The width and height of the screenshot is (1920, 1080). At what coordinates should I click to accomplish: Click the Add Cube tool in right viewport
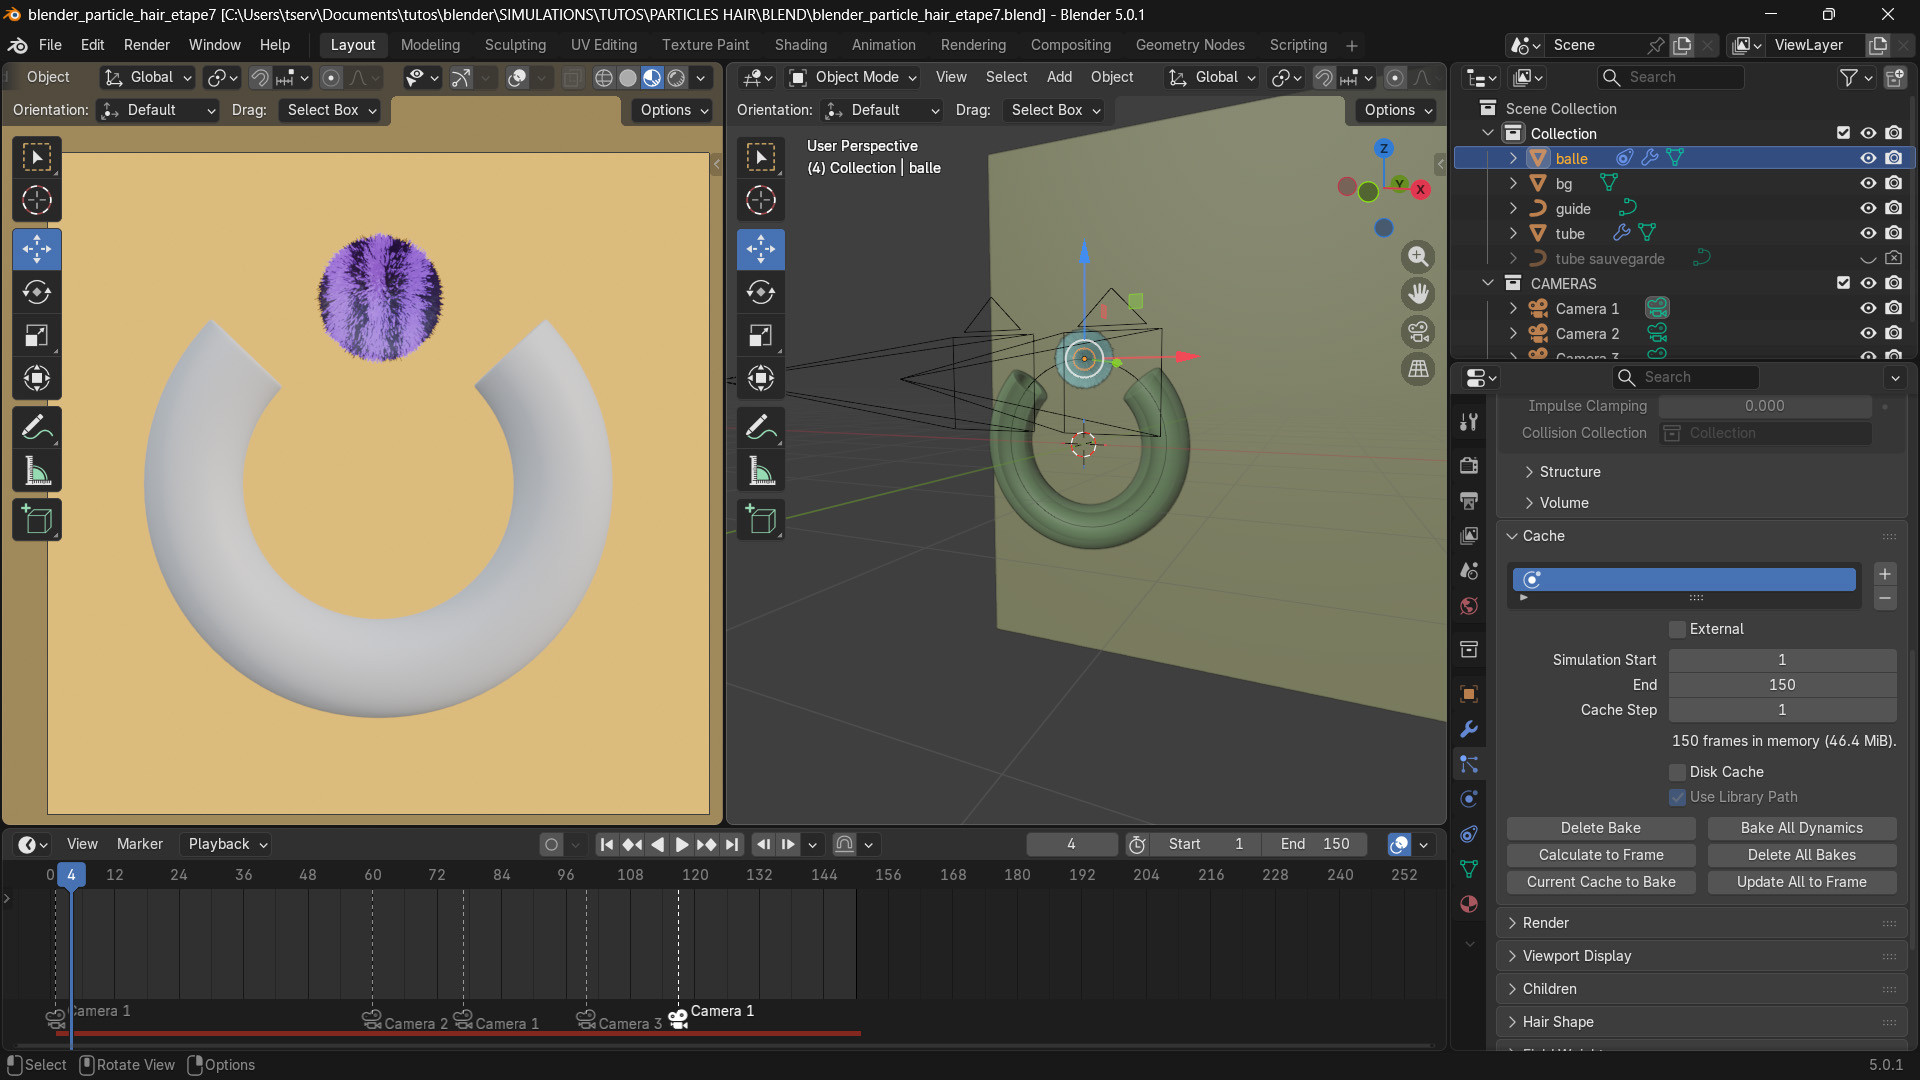tap(760, 520)
